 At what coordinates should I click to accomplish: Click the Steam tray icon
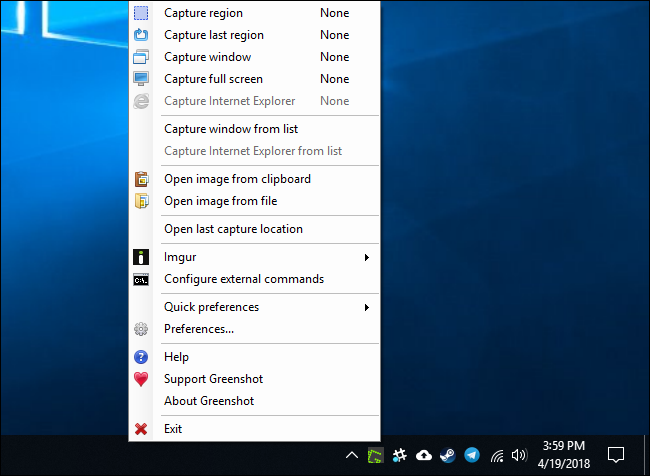[x=448, y=455]
